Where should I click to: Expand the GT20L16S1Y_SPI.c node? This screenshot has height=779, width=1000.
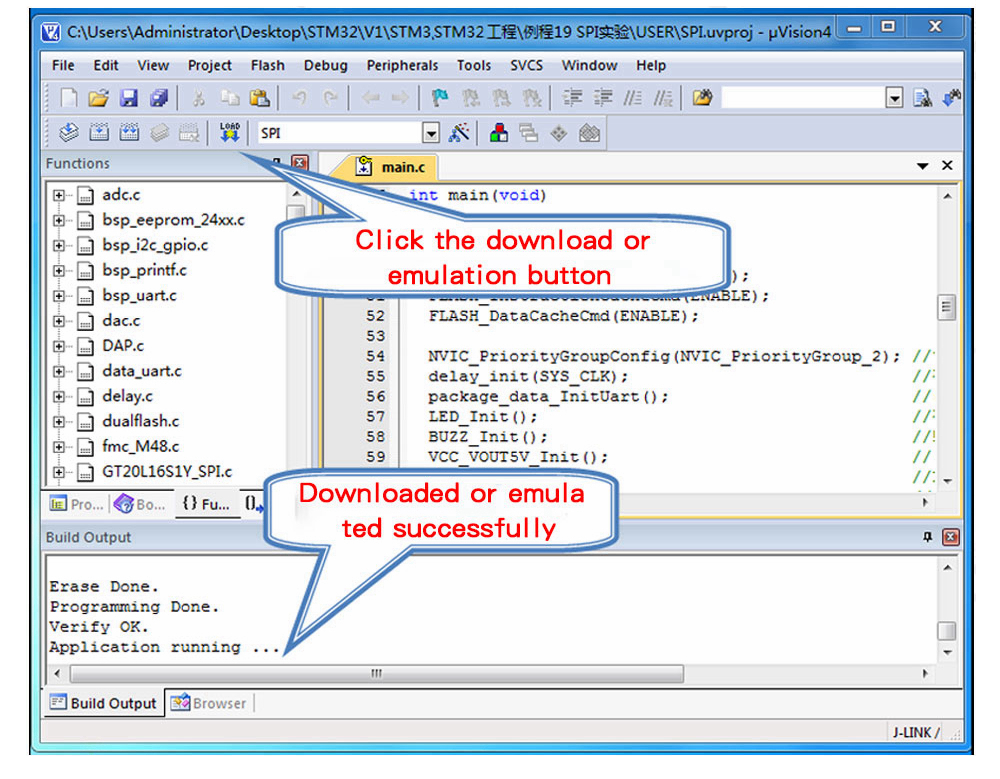pos(59,472)
